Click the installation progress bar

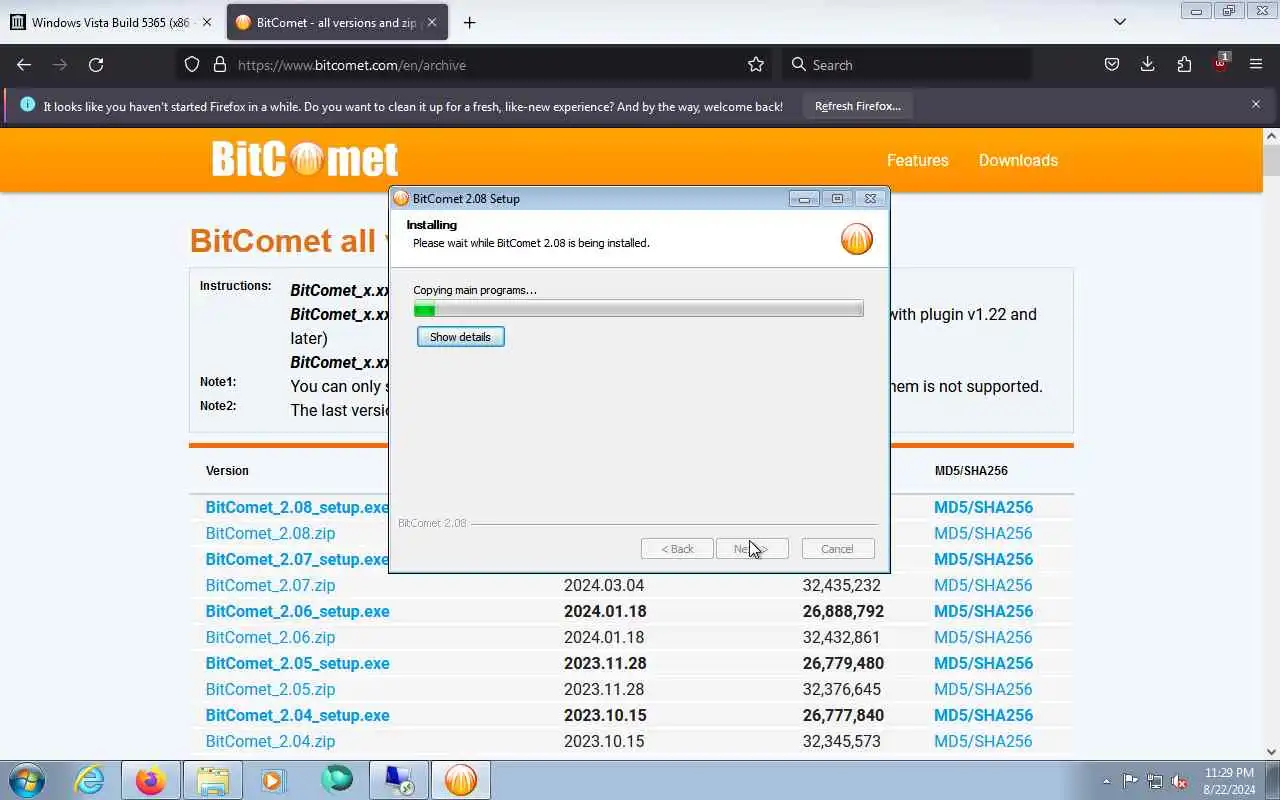tap(638, 310)
